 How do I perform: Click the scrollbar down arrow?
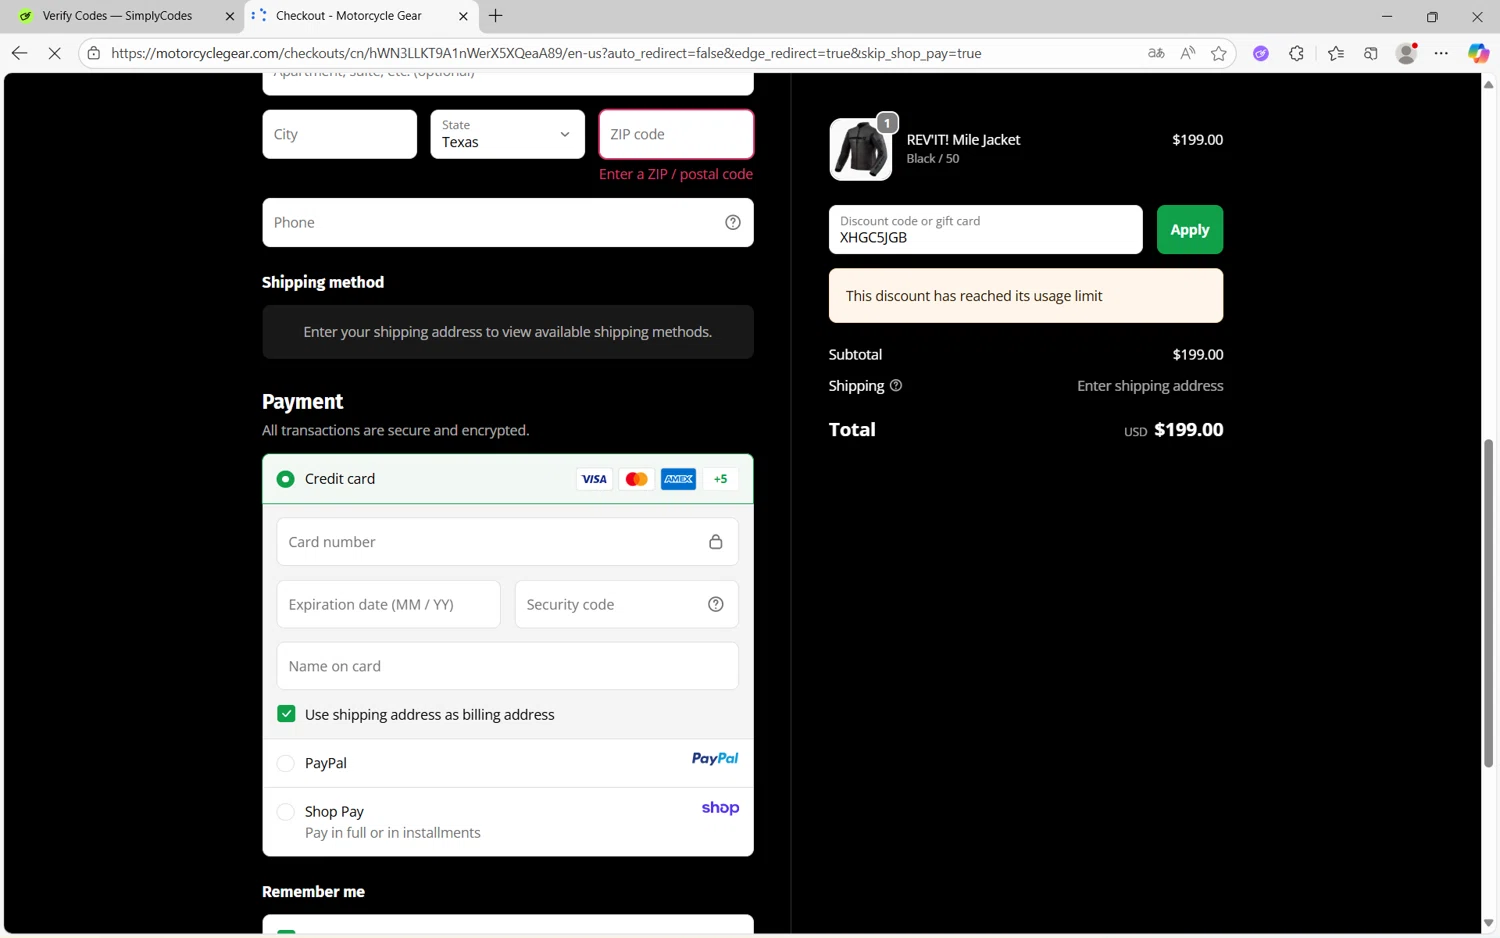click(x=1488, y=923)
